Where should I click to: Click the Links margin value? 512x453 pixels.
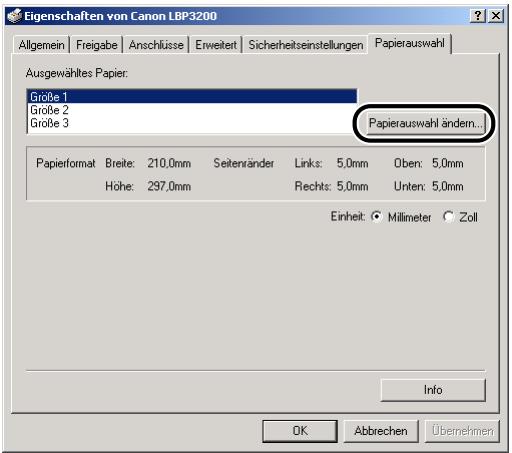pos(352,163)
